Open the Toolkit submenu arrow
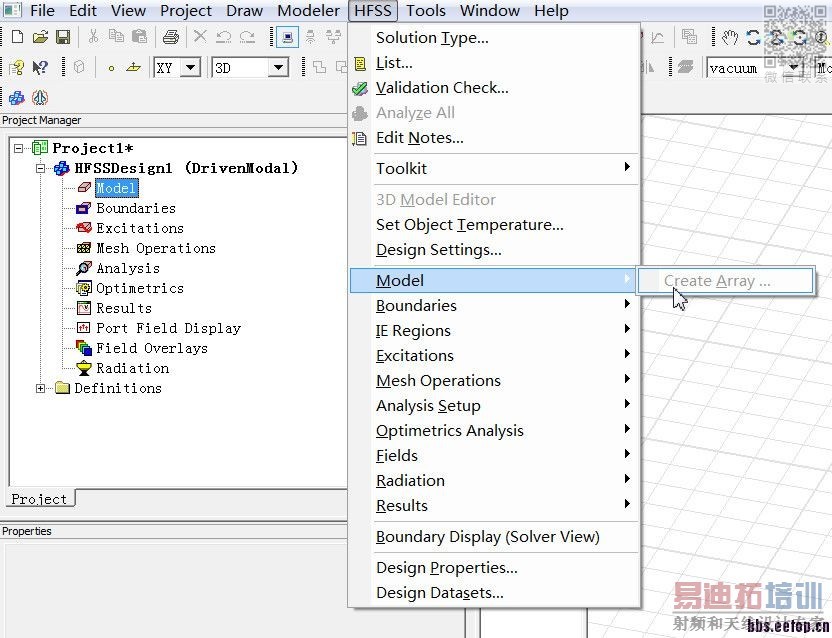Image resolution: width=832 pixels, height=638 pixels. [627, 167]
